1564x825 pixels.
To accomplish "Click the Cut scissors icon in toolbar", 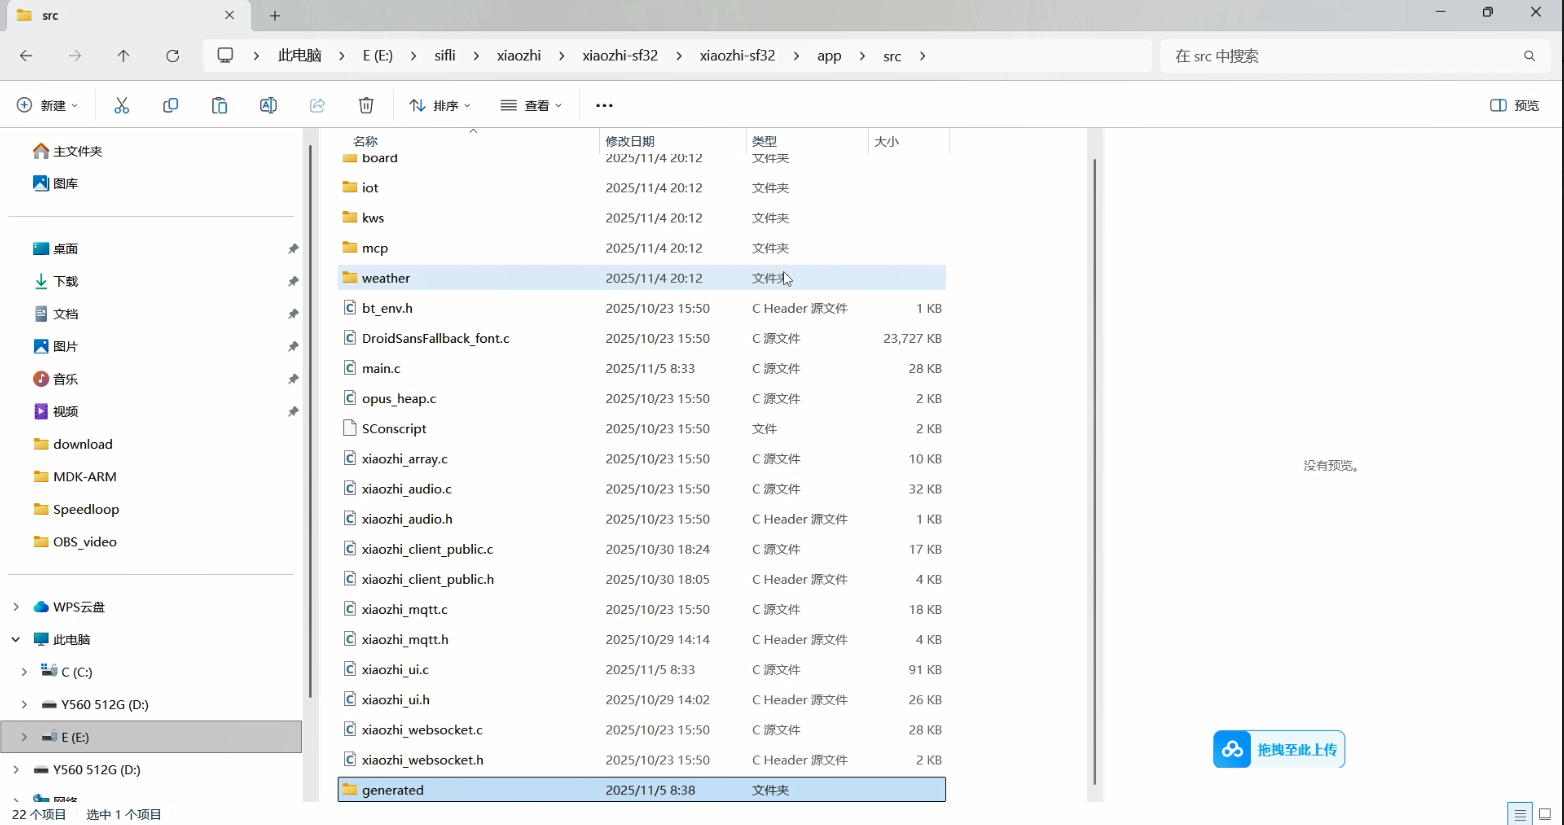I will (x=122, y=105).
